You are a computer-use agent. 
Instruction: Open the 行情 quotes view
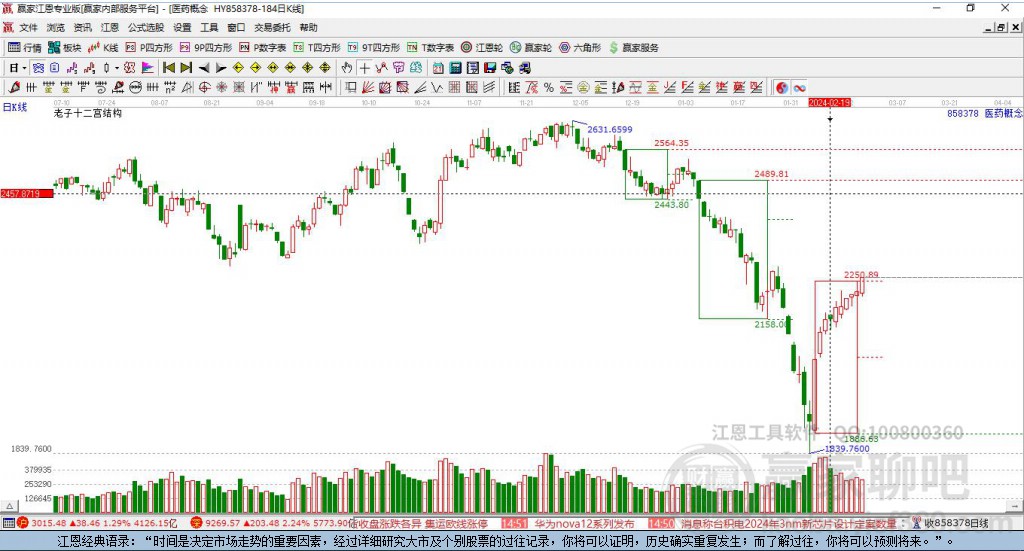tap(24, 48)
